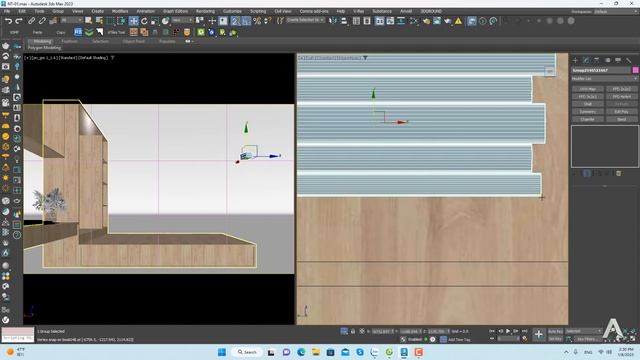Open the Workspaces Default dropdown
Screen dimensions: 640x360
[x=616, y=12]
